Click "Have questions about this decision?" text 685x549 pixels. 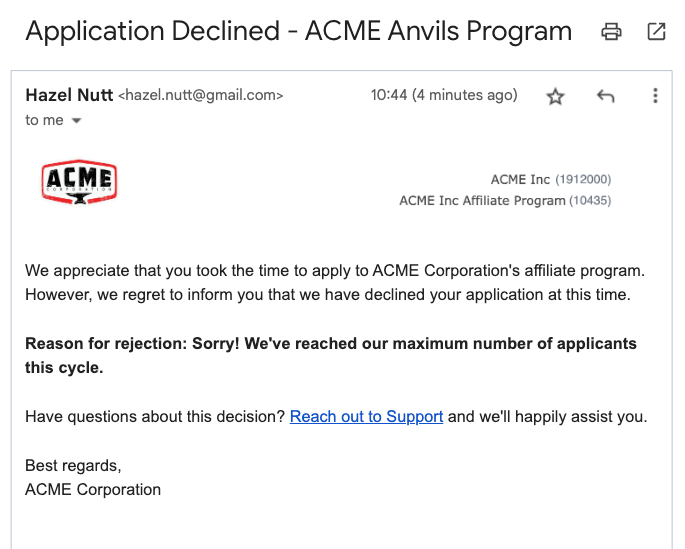[x=155, y=417]
